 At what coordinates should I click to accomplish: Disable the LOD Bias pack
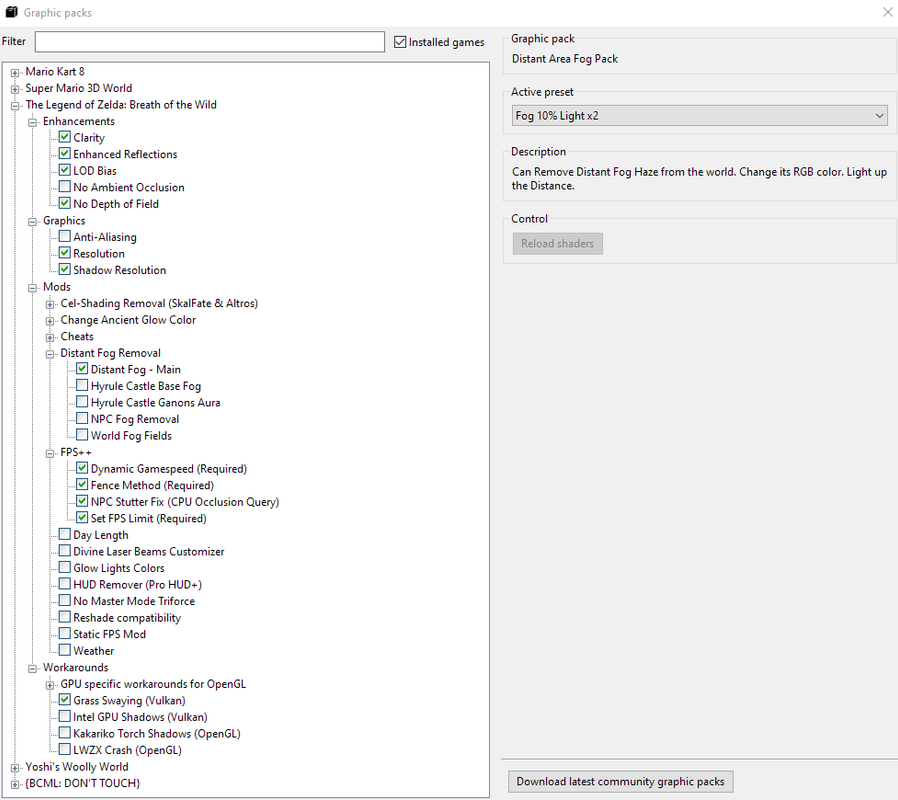point(65,170)
